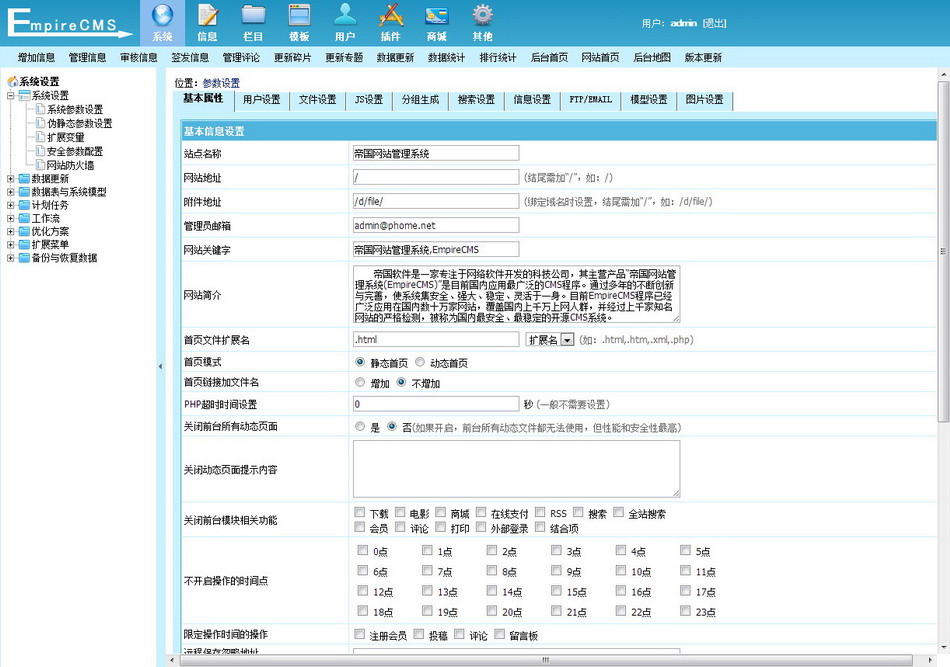Click the folder icon beside 数据表与系统模型
The image size is (950, 667).
(24, 192)
